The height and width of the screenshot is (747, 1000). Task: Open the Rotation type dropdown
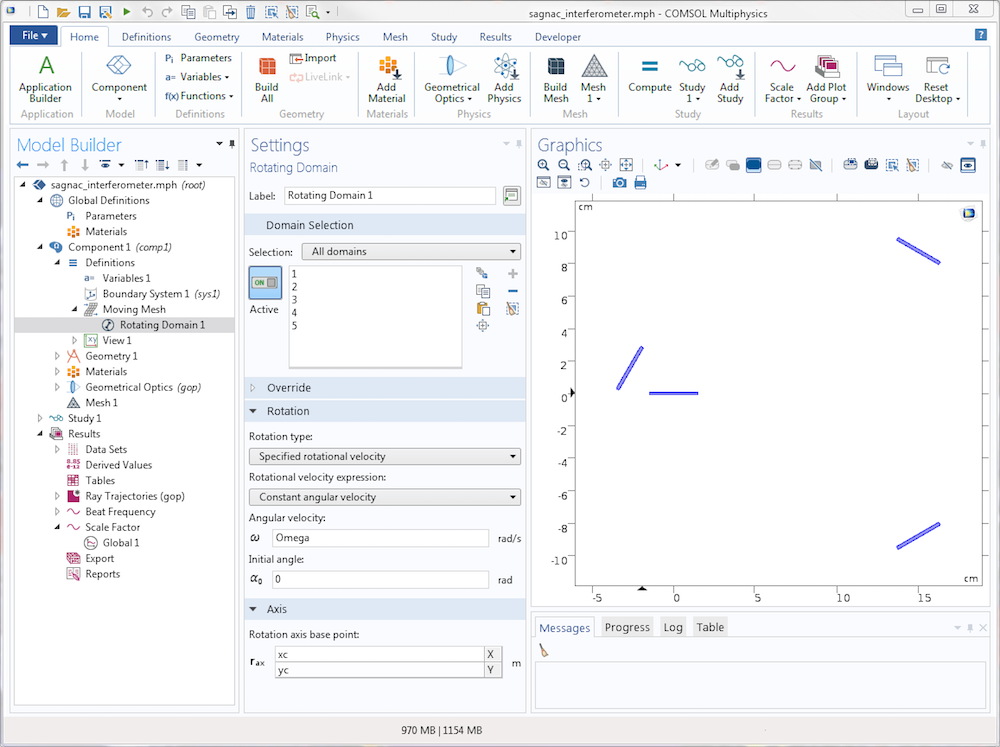(385, 457)
